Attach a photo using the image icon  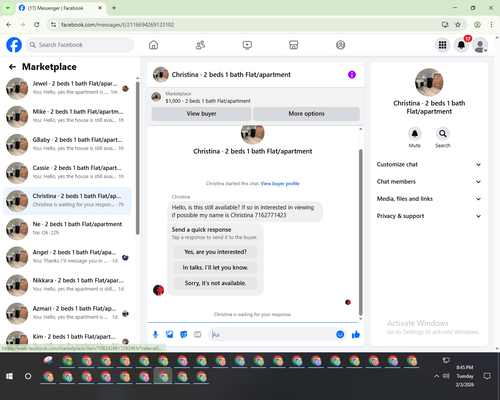(170, 334)
